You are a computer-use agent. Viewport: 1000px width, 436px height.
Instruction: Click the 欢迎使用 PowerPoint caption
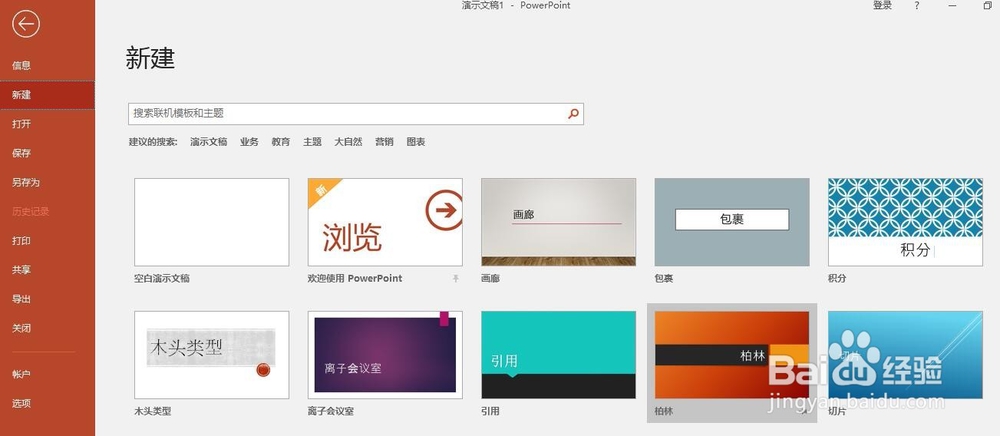point(355,279)
